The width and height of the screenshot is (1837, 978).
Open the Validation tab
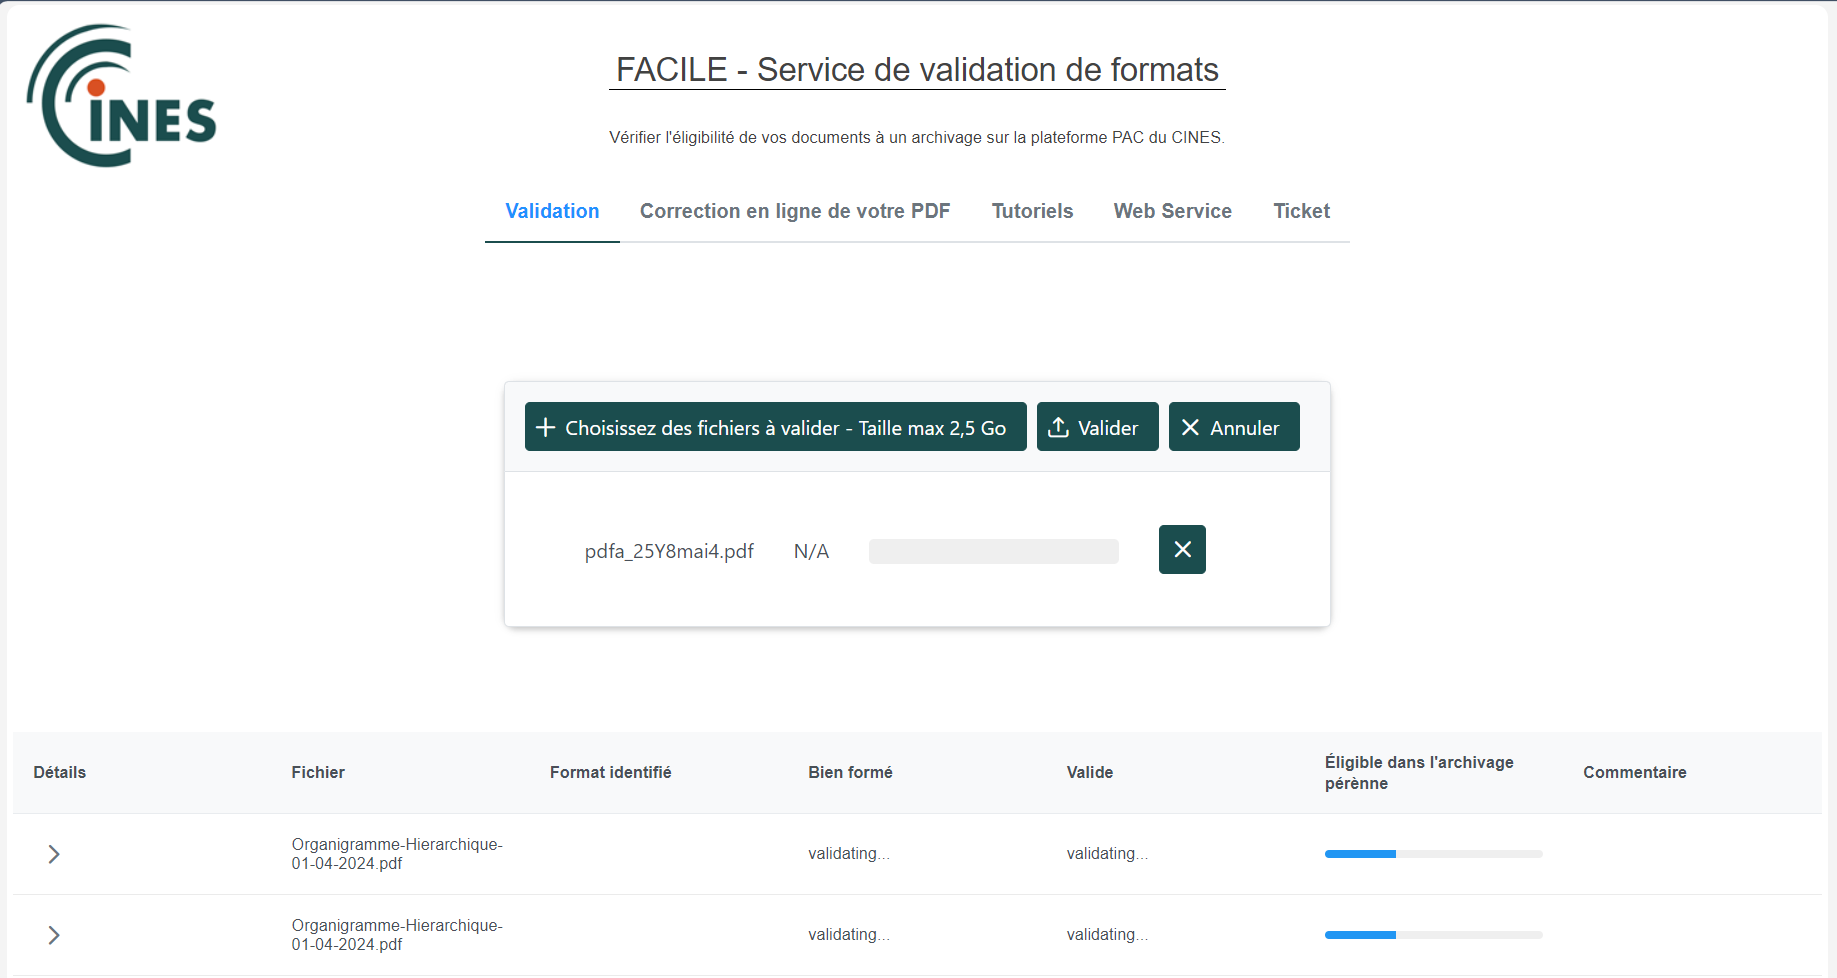pyautogui.click(x=552, y=211)
